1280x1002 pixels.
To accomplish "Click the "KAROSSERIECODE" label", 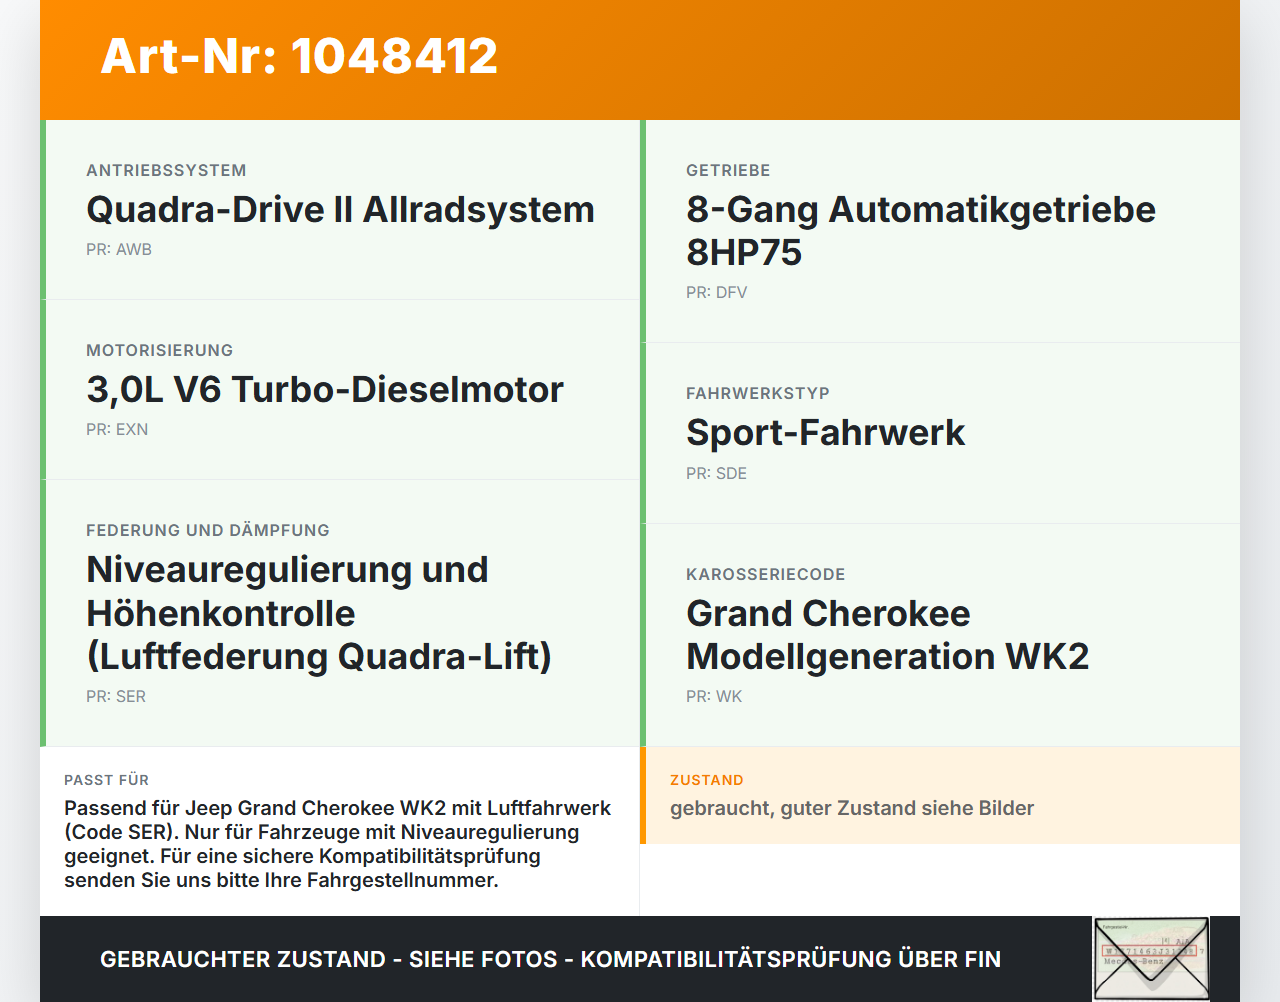I will pos(766,575).
